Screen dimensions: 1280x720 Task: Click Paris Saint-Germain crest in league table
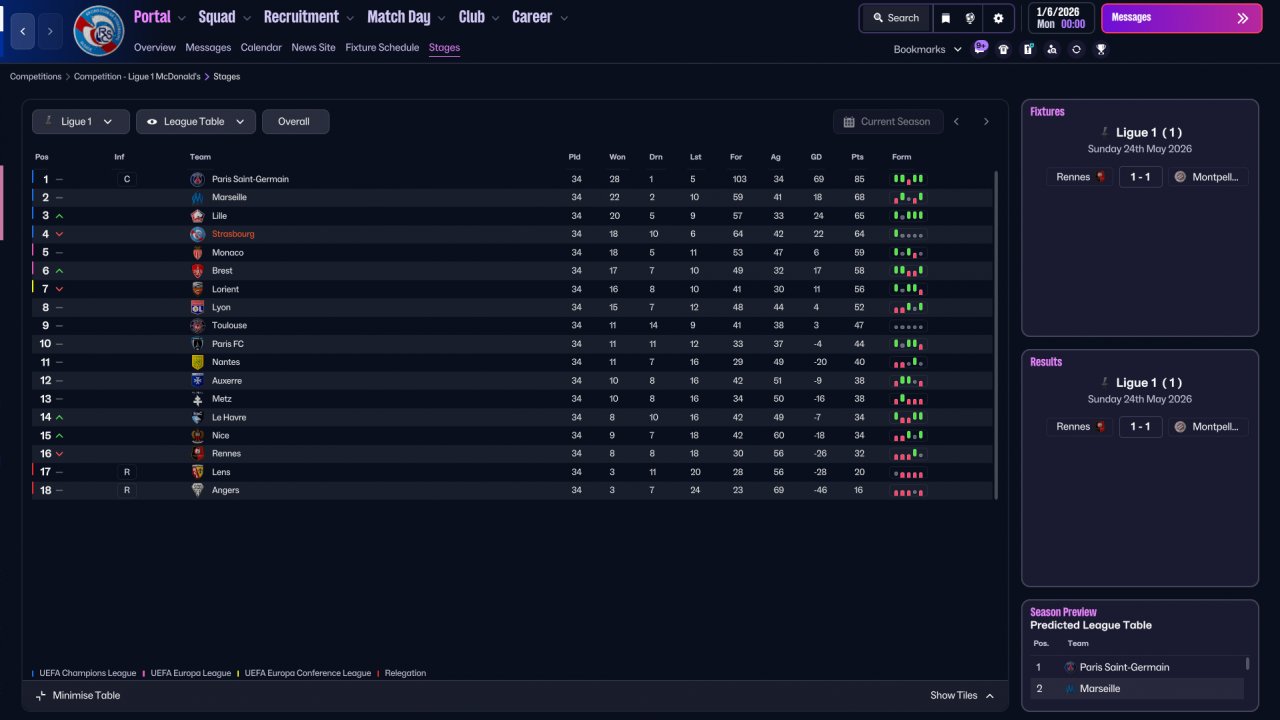point(197,179)
